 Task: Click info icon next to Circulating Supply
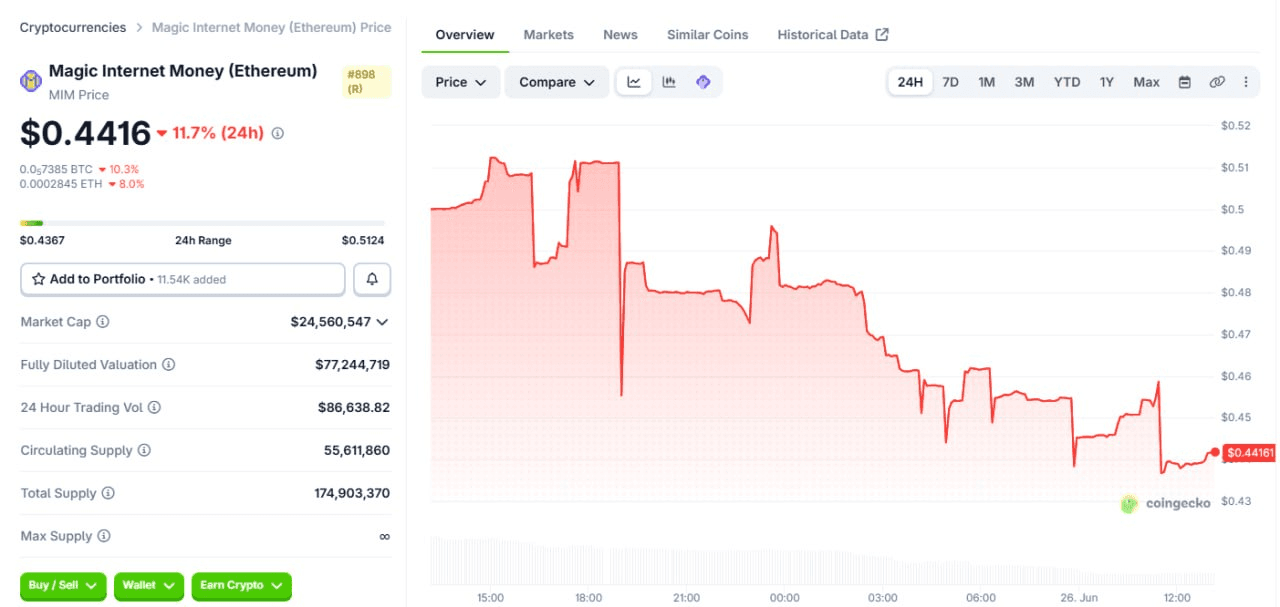pyautogui.click(x=144, y=450)
